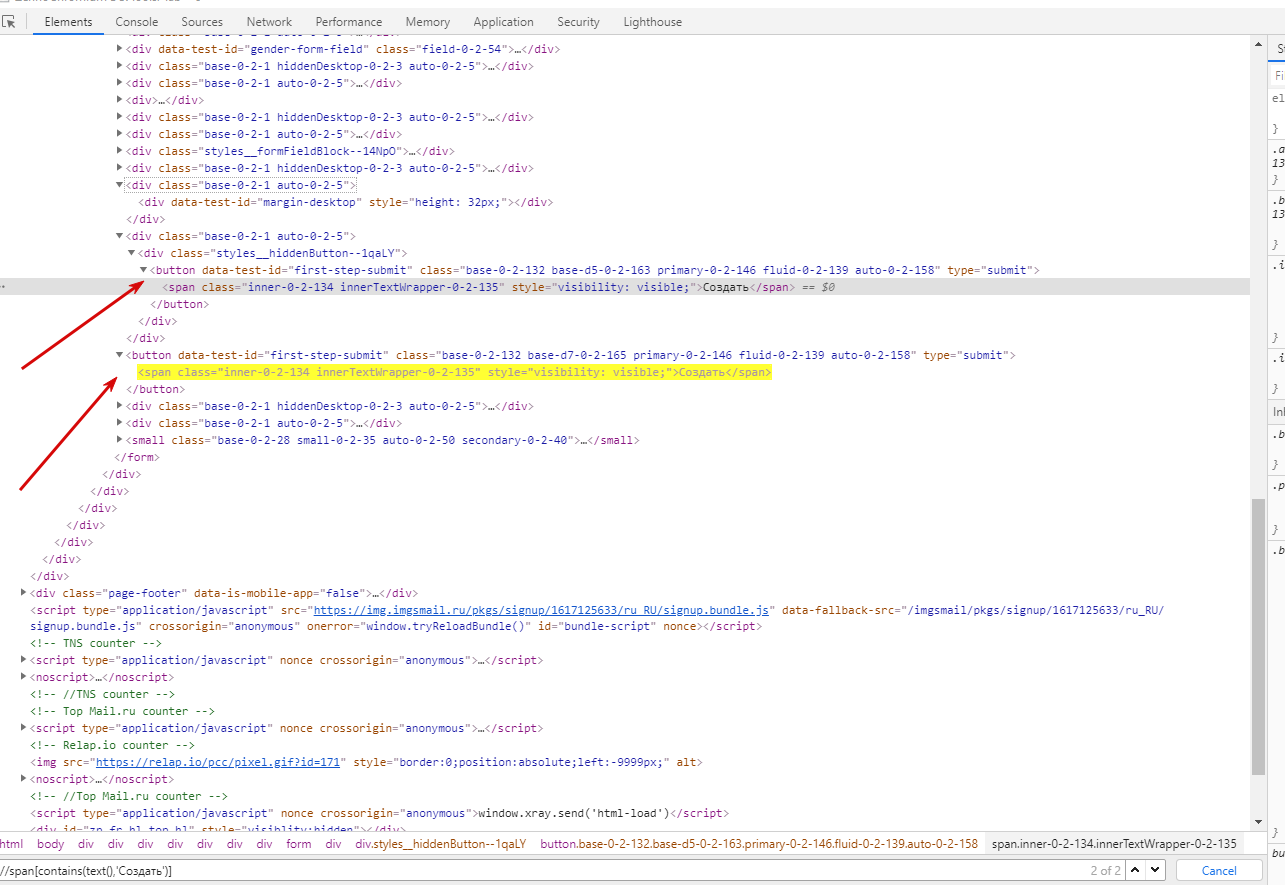Expand the page-footer div node

click(24, 593)
